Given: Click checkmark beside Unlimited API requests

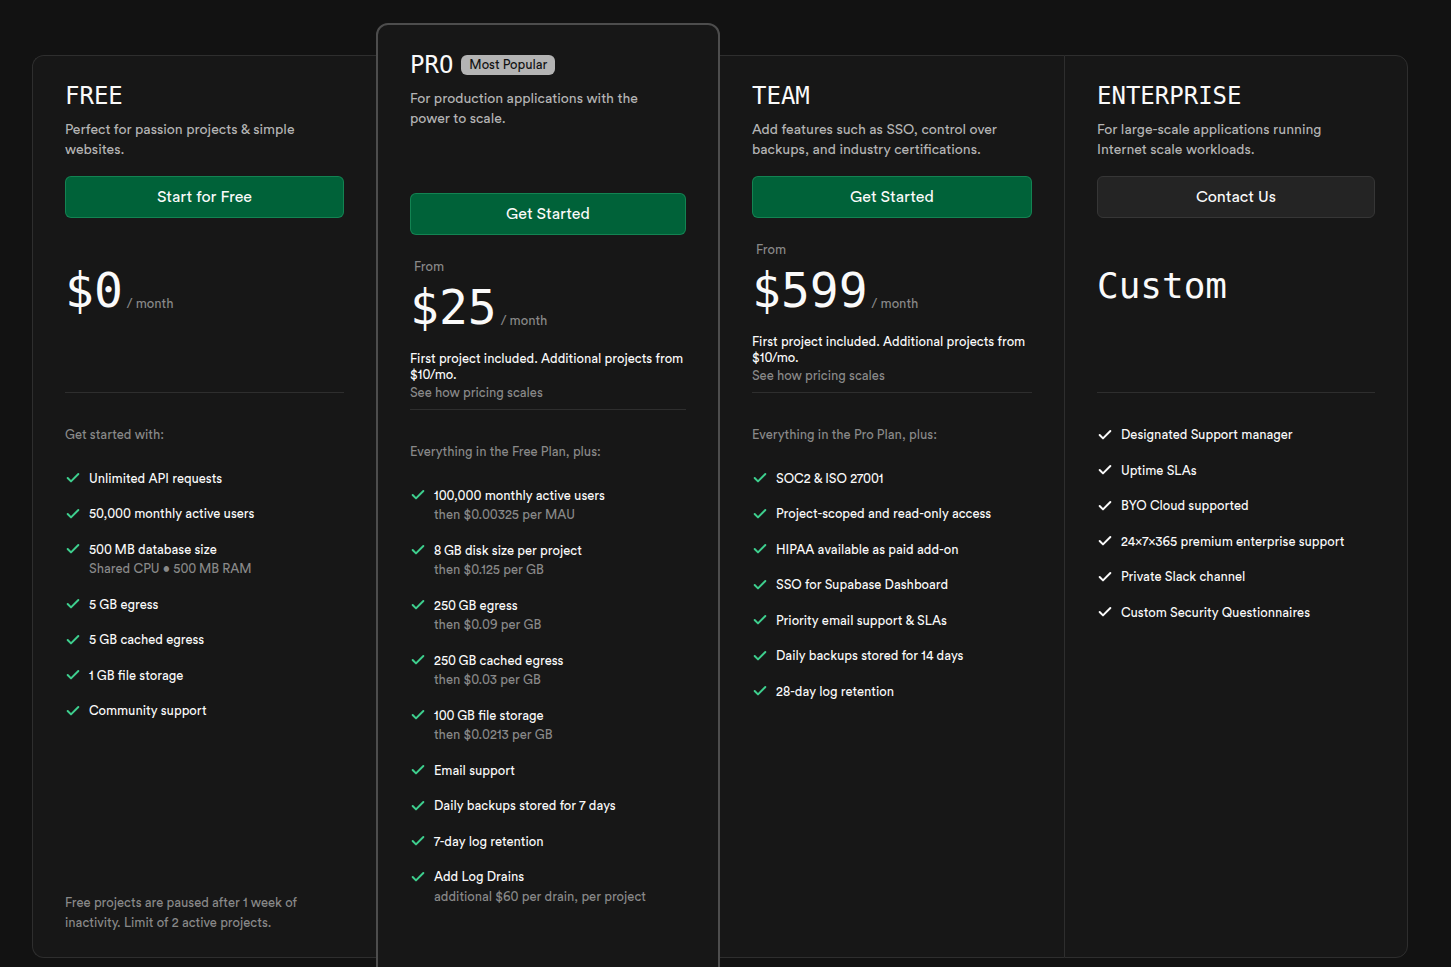Looking at the screenshot, I should coord(73,478).
